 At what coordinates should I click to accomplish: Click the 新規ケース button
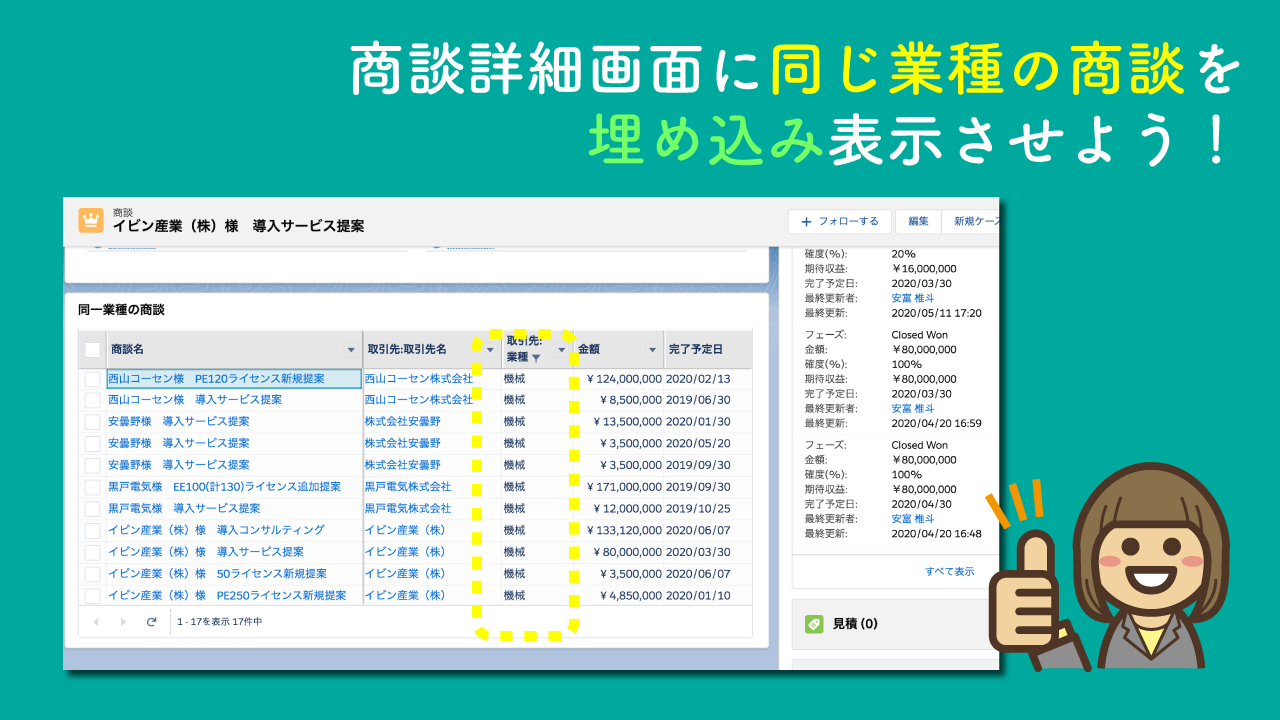(972, 222)
